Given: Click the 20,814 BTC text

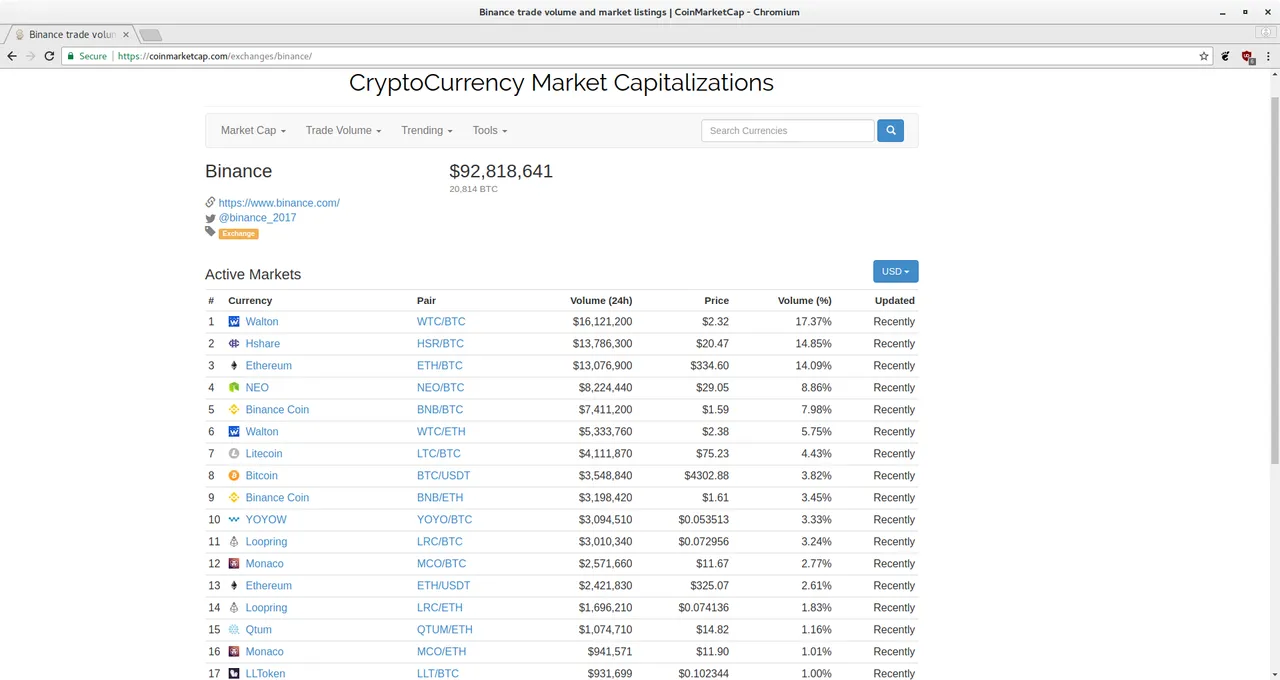Looking at the screenshot, I should [x=473, y=189].
